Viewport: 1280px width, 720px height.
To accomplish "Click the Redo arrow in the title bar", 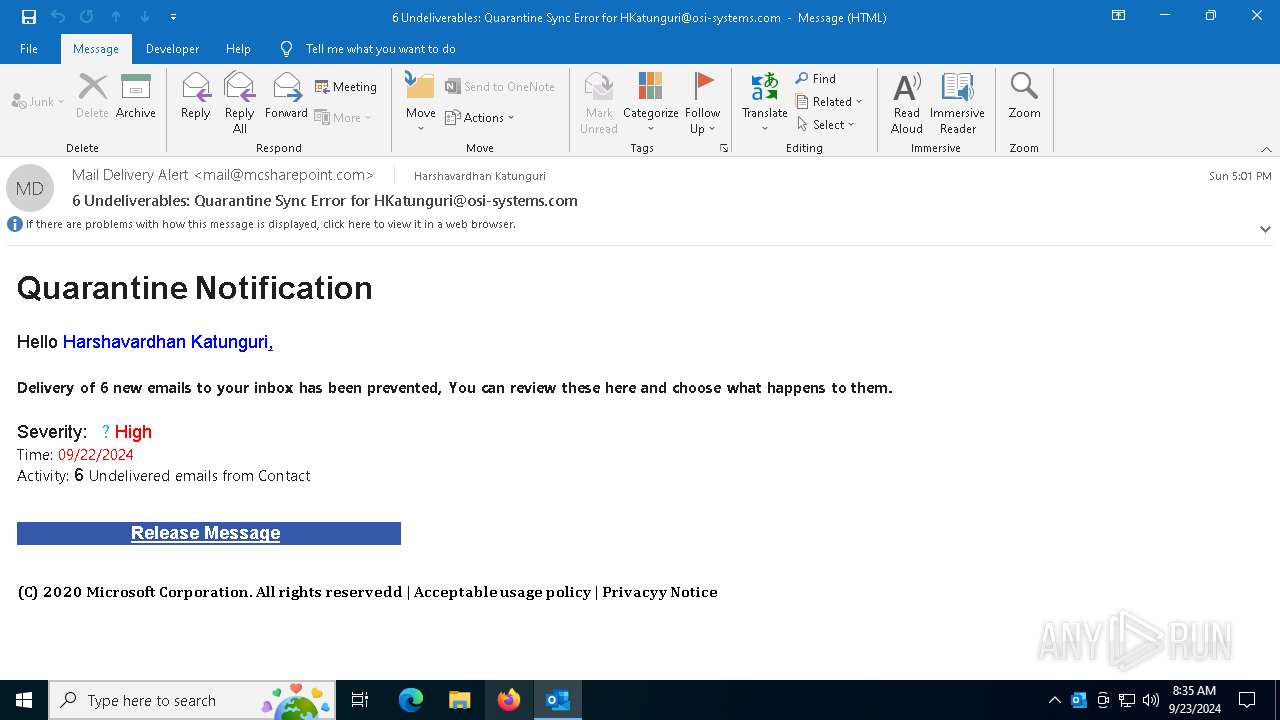I will coord(87,17).
